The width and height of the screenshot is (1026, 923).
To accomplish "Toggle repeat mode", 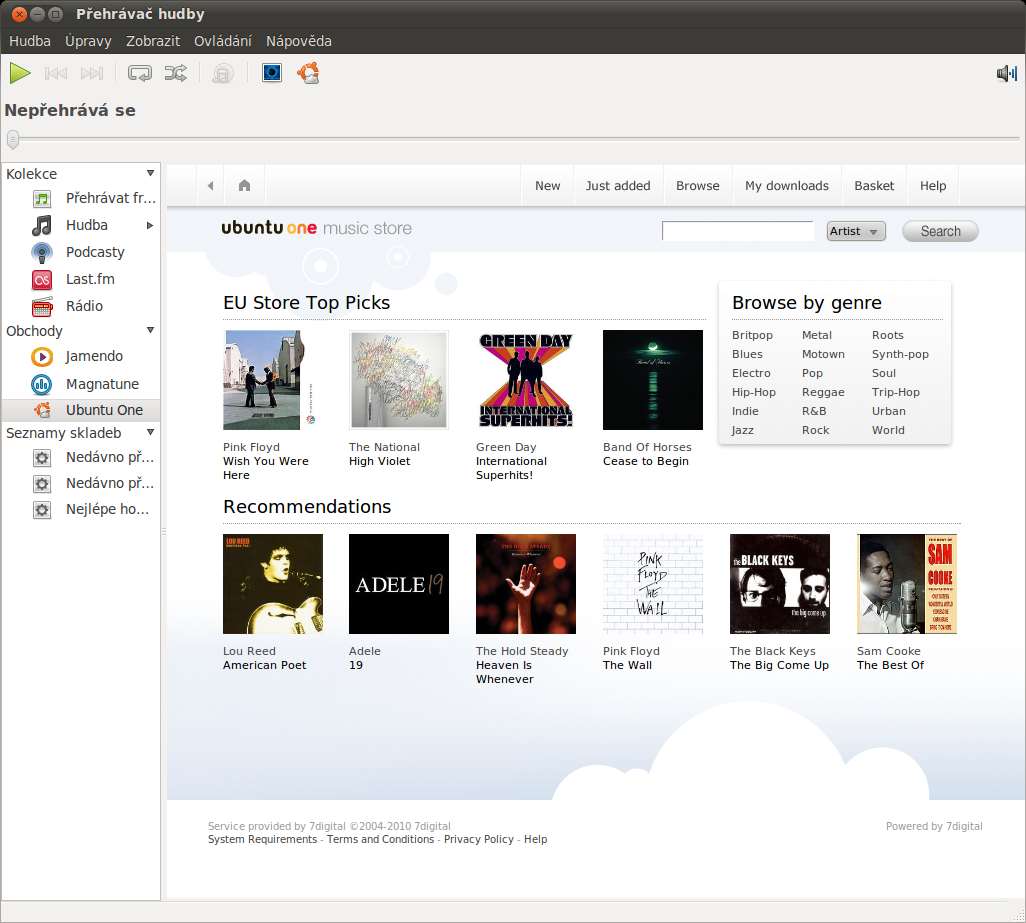I will click(x=139, y=73).
